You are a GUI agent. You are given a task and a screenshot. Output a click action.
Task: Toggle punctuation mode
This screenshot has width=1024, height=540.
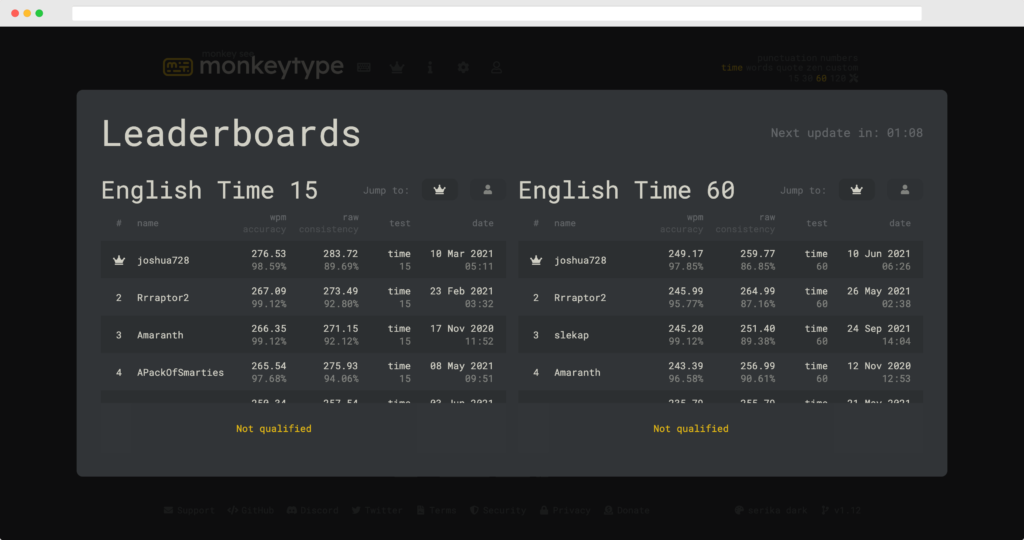click(x=786, y=57)
